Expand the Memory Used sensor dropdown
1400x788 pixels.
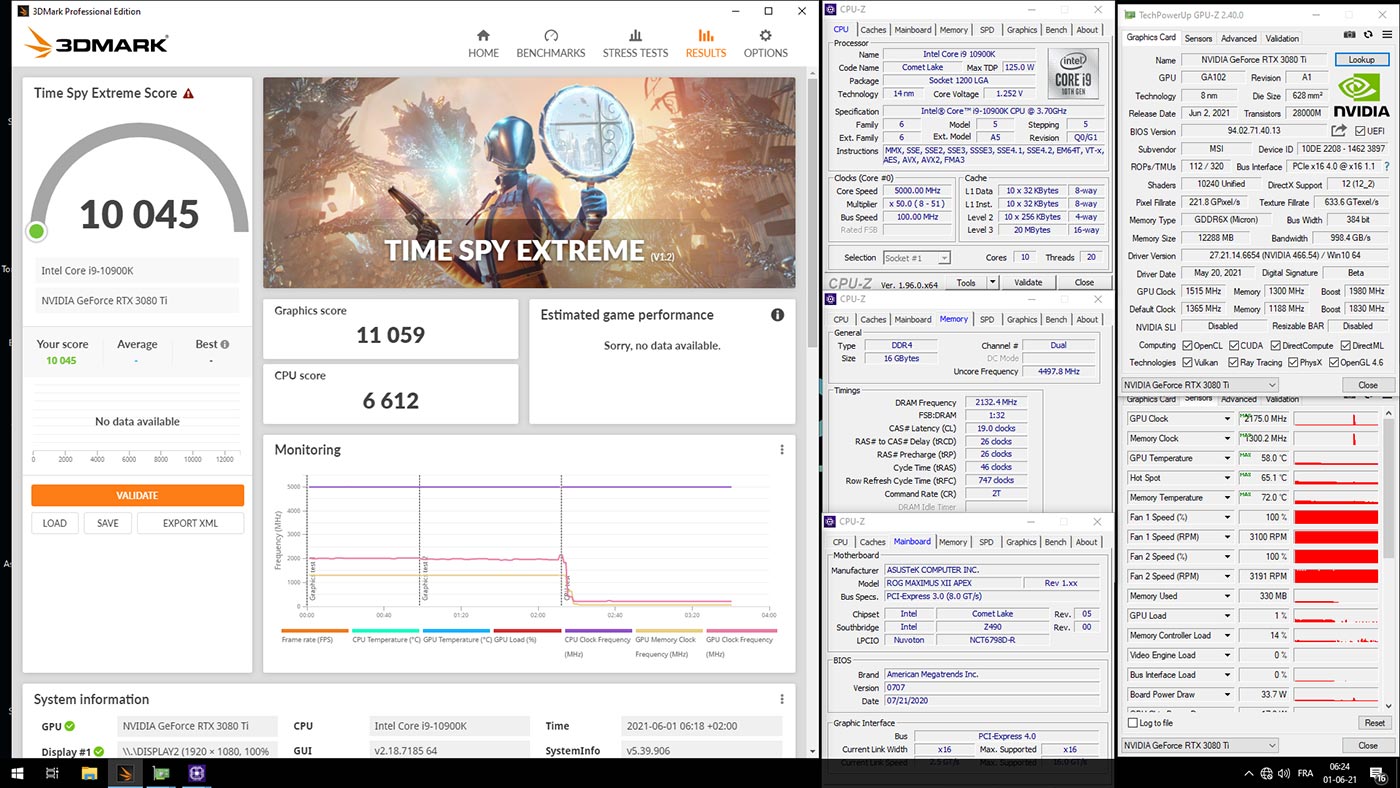(x=1227, y=596)
